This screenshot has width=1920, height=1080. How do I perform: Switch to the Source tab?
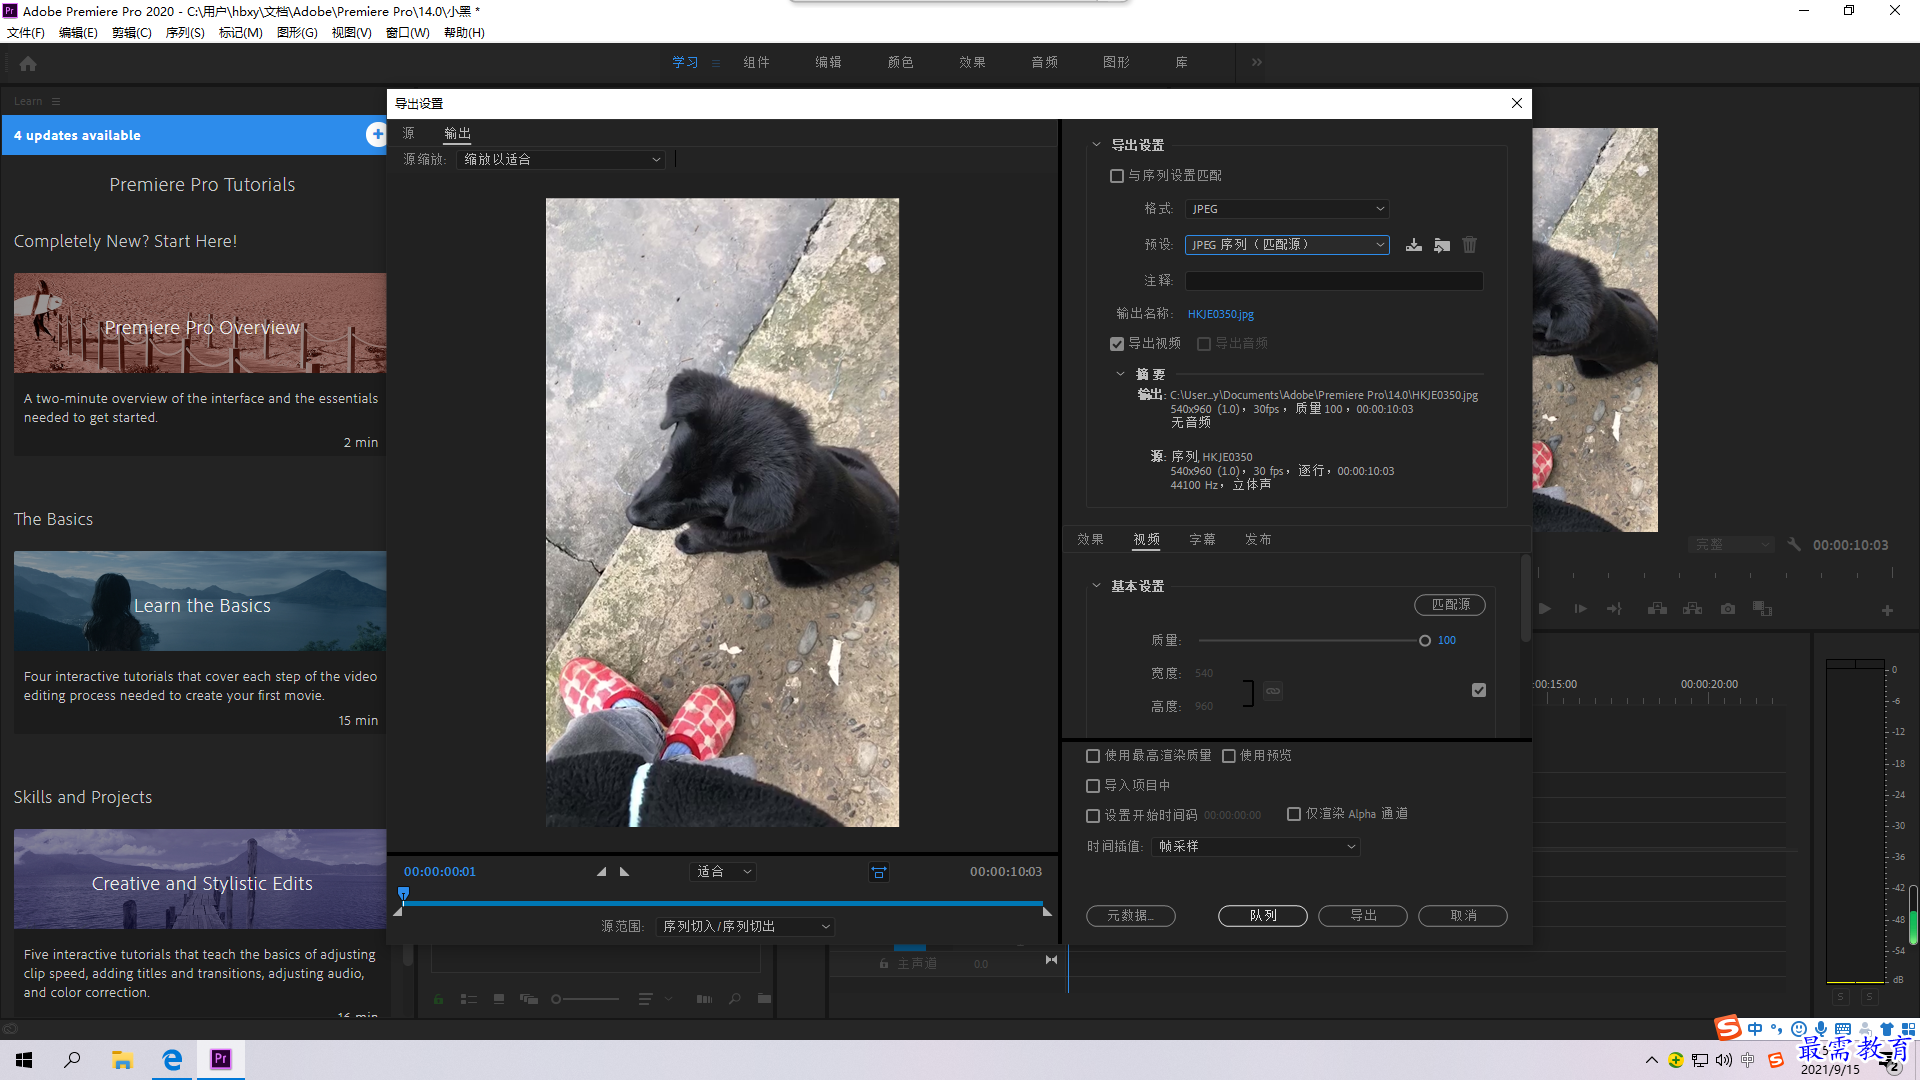(x=408, y=133)
